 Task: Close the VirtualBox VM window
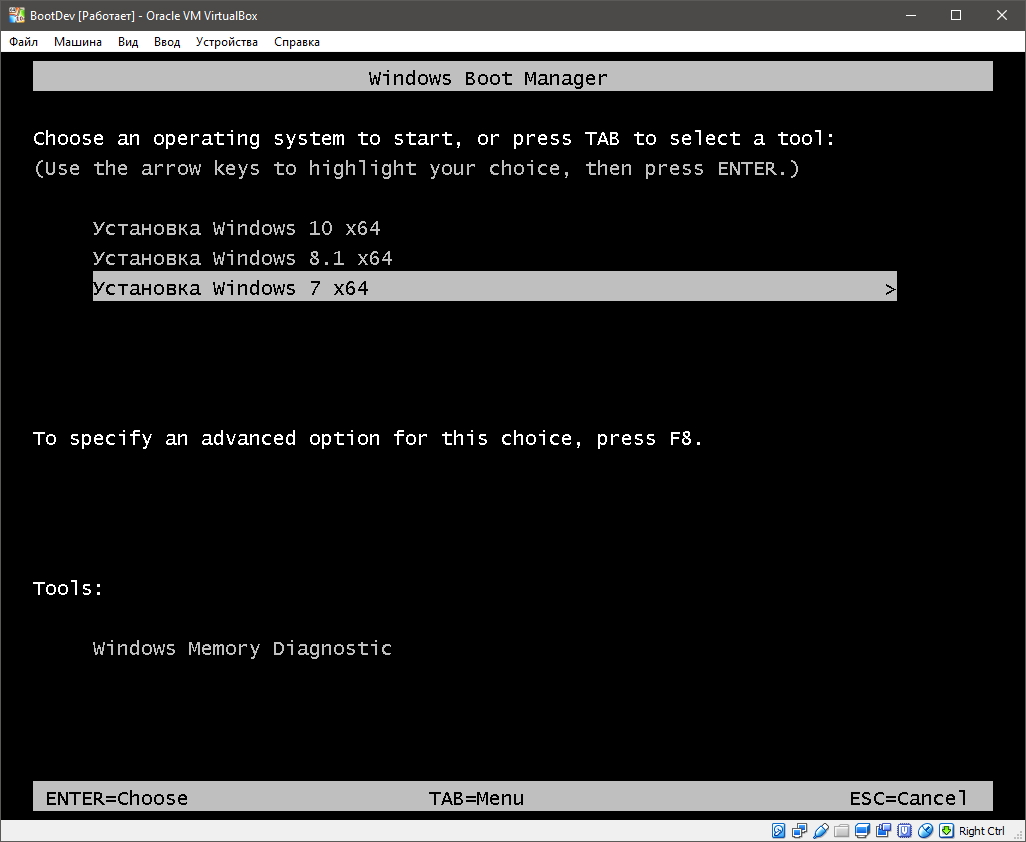[x=1002, y=15]
